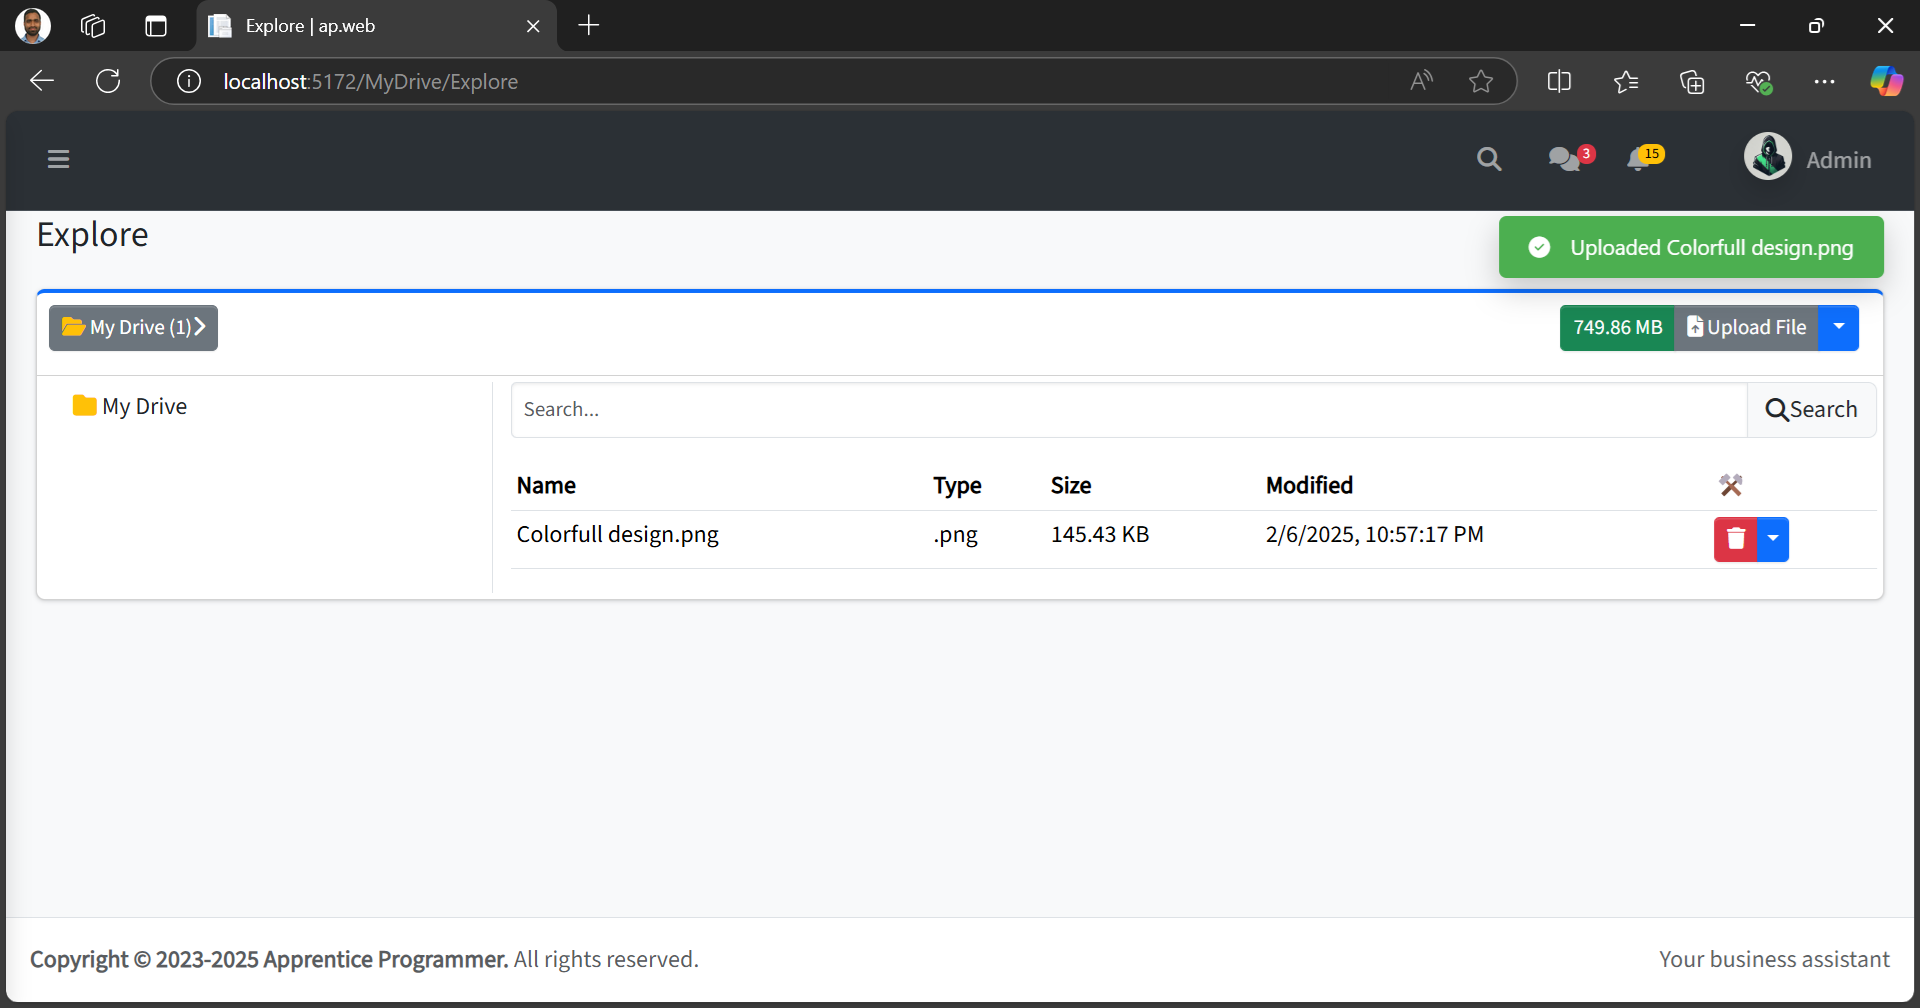The width and height of the screenshot is (1920, 1008).
Task: Open the file named Colorfull design.png
Action: [617, 534]
